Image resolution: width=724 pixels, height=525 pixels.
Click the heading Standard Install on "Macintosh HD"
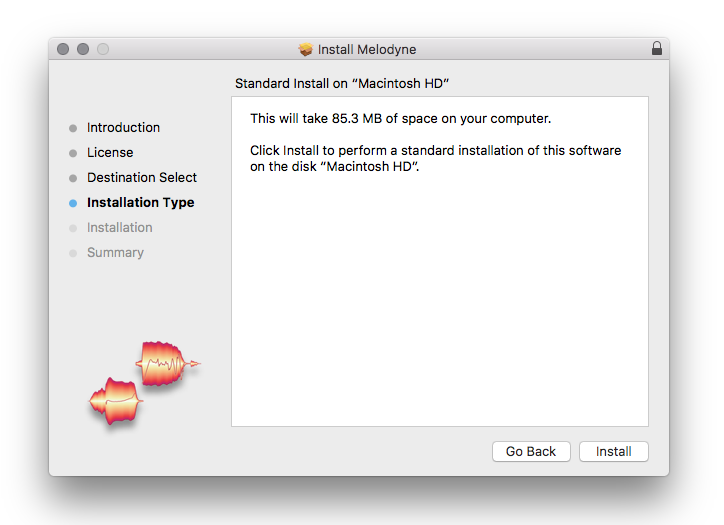(x=342, y=83)
